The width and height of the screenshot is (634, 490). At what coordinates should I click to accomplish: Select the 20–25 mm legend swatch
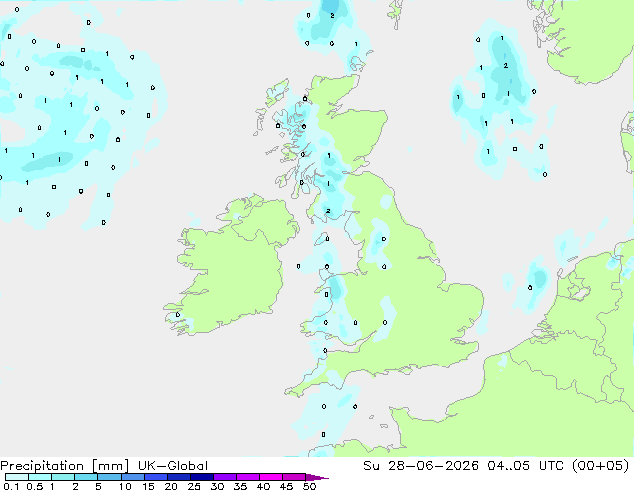pyautogui.click(x=179, y=477)
